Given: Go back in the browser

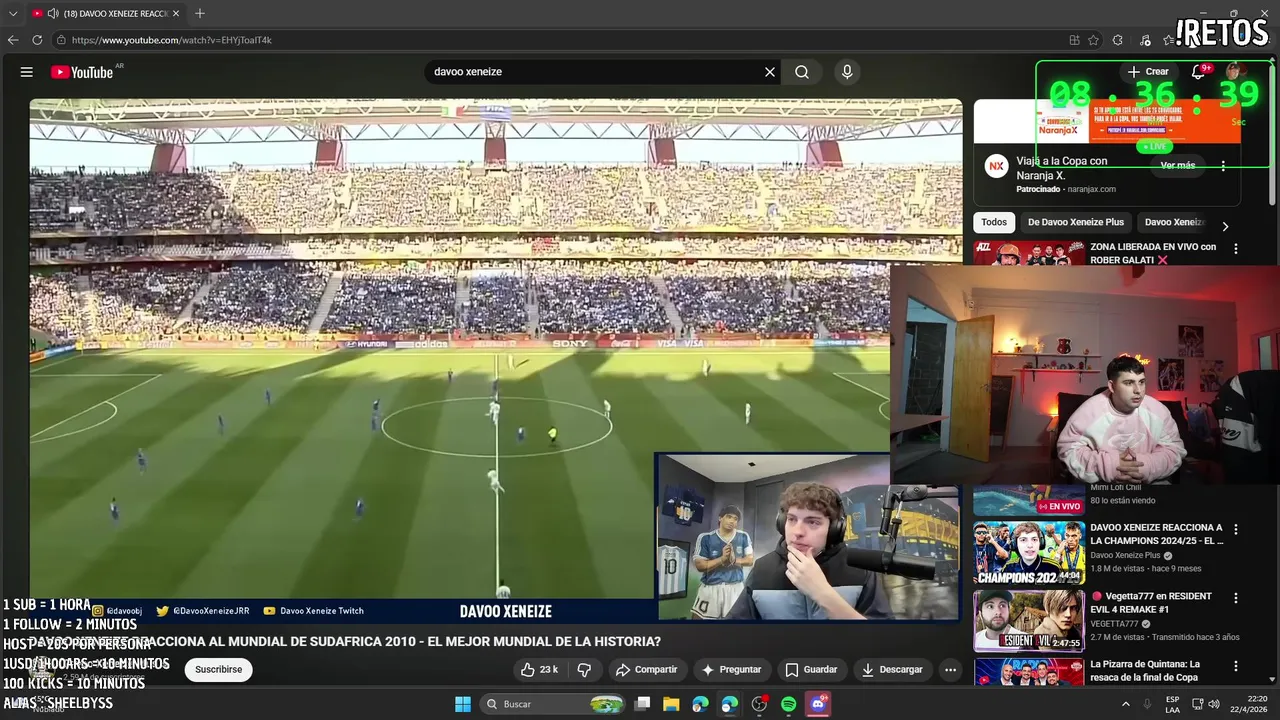Looking at the screenshot, I should tap(13, 40).
